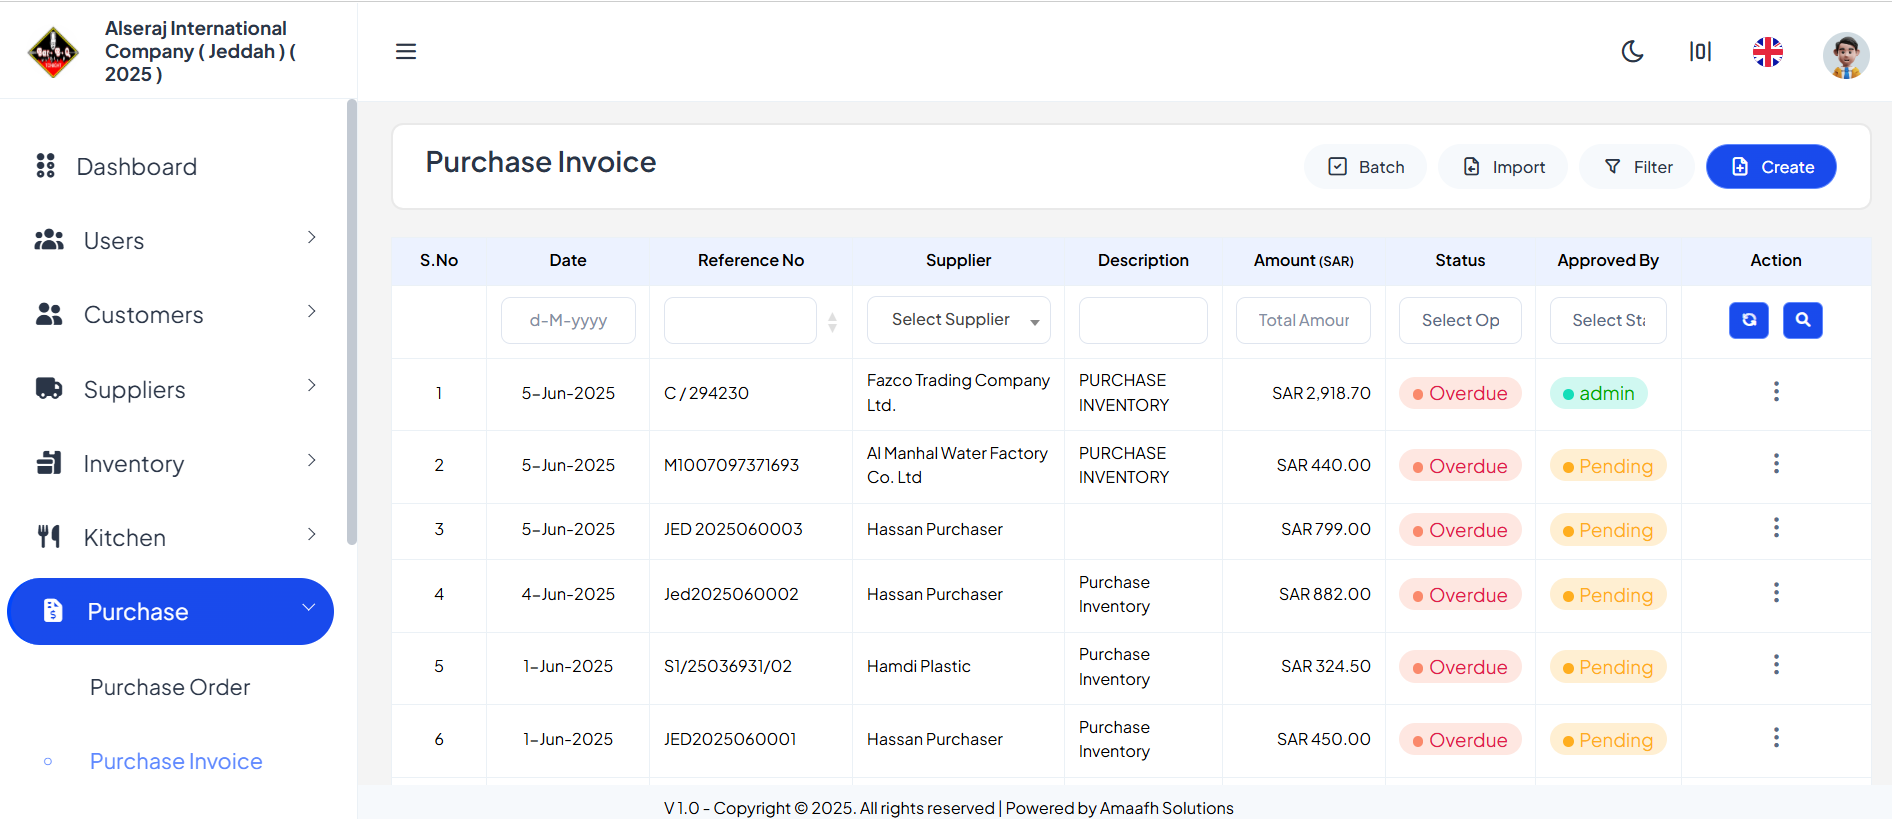The image size is (1892, 819).
Task: Click the blue reset filter icon
Action: click(x=1748, y=320)
